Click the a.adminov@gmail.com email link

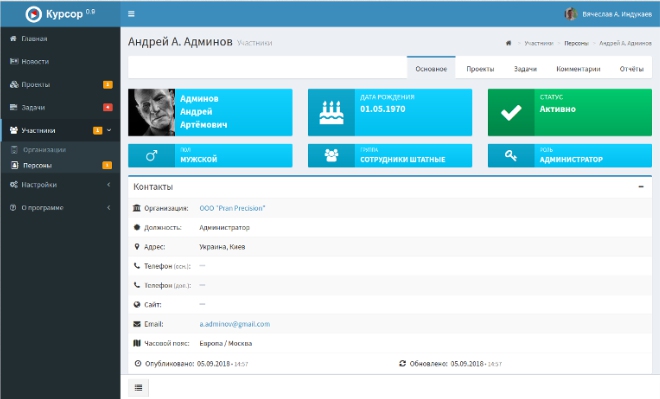[x=234, y=324]
